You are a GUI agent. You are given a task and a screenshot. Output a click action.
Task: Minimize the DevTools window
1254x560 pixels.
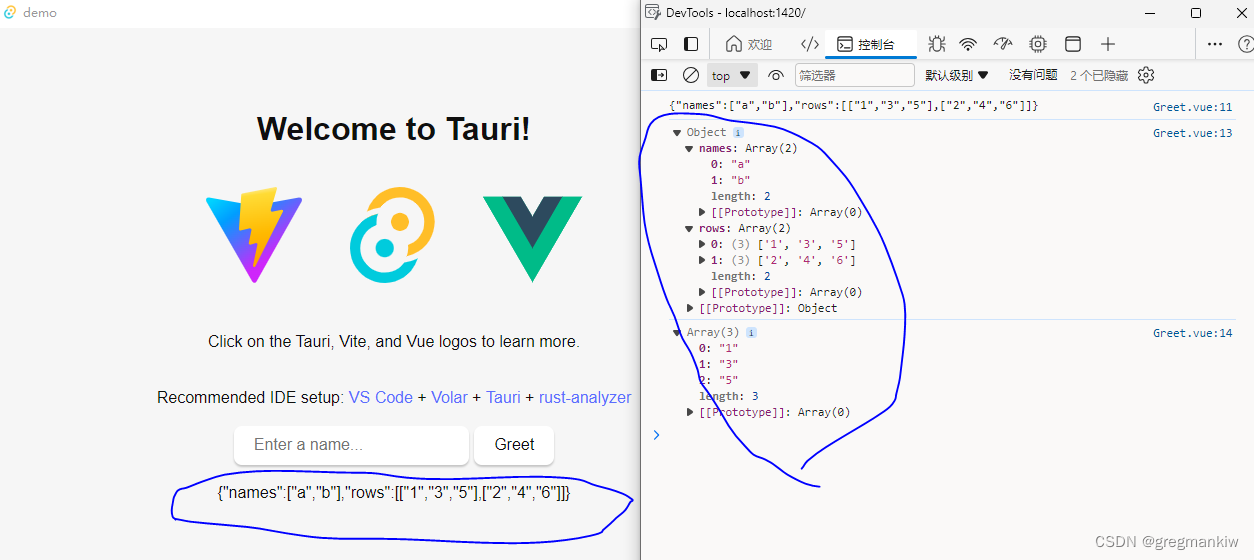[1150, 13]
